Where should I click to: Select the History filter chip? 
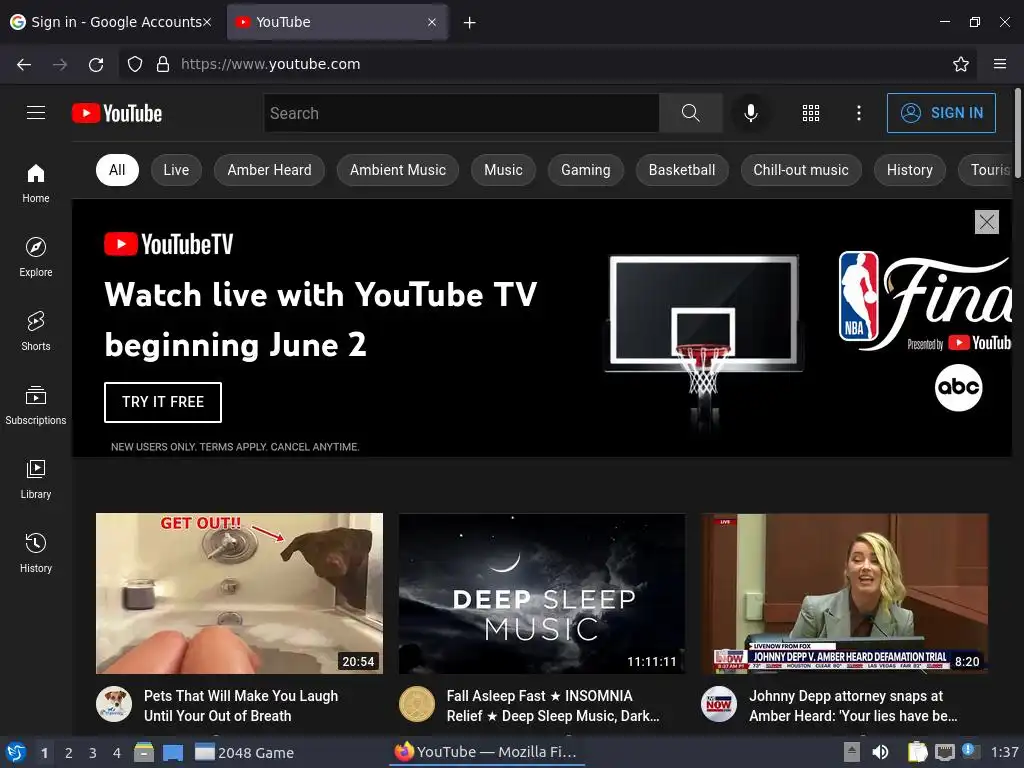[x=910, y=170]
